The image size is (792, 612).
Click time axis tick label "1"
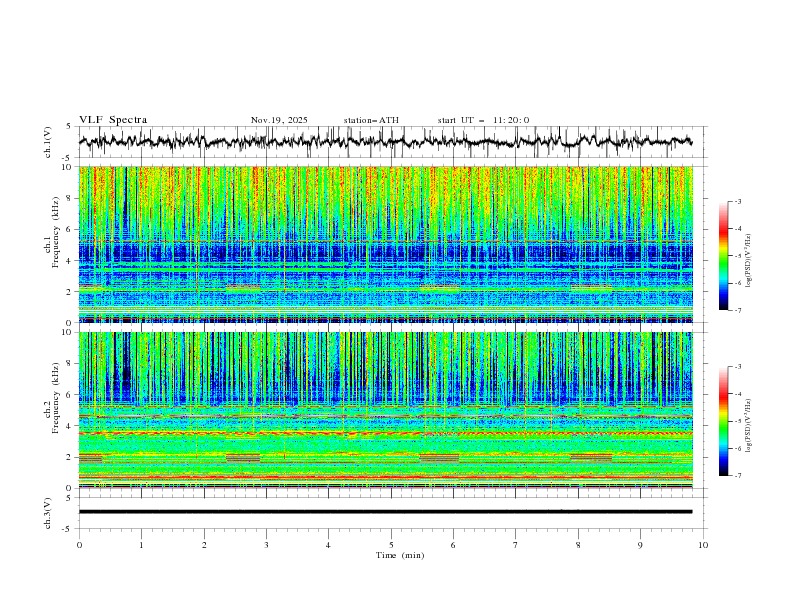click(141, 545)
